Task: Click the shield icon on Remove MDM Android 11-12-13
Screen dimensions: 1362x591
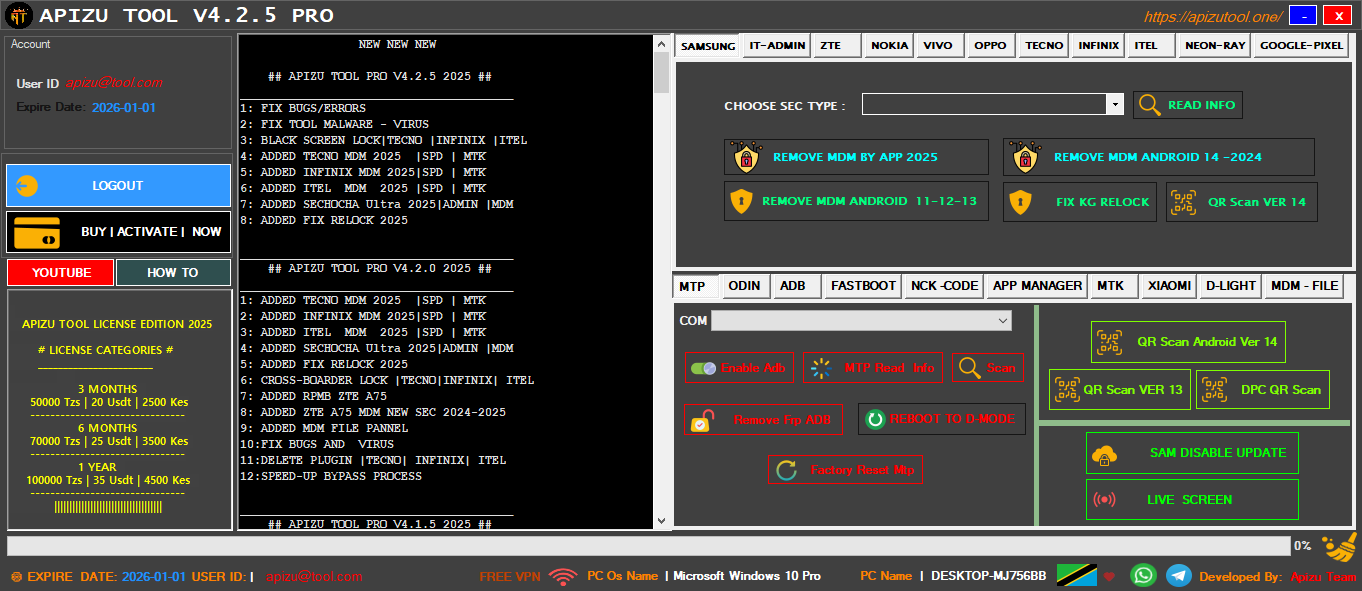Action: [740, 201]
